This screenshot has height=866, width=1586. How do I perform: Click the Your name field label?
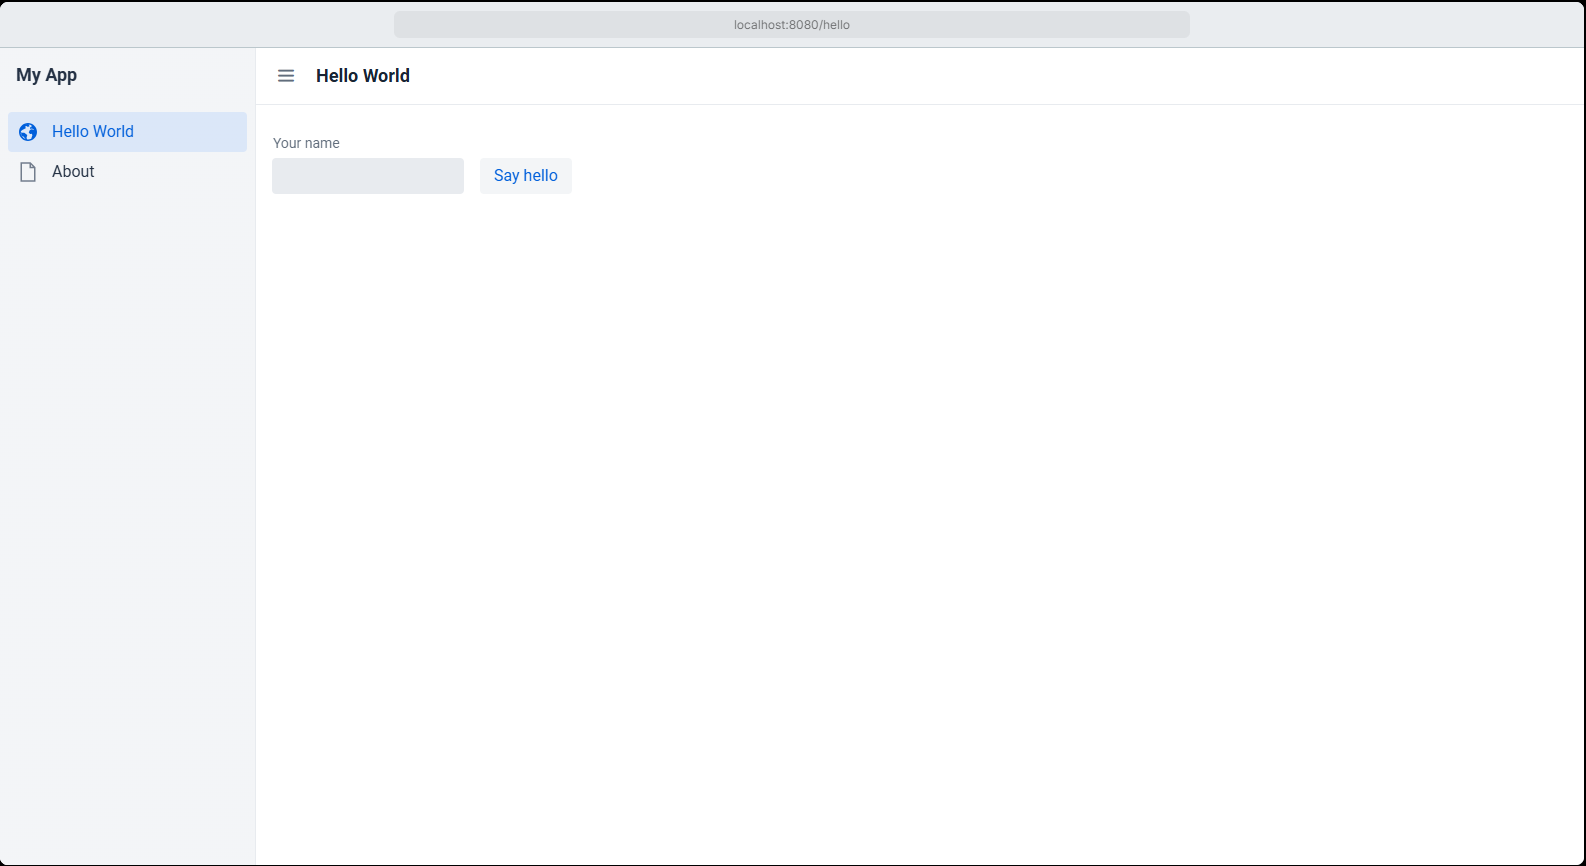306,143
